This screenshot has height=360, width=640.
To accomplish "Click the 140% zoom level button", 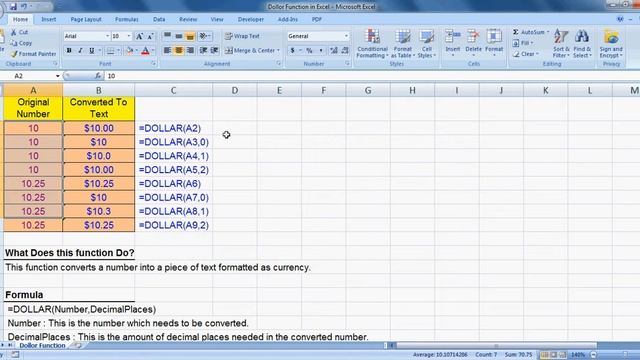I will [578, 355].
